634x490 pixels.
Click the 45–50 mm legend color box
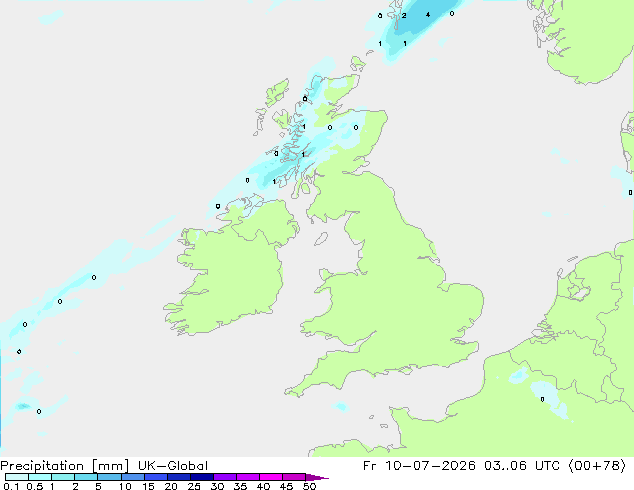click(x=294, y=477)
